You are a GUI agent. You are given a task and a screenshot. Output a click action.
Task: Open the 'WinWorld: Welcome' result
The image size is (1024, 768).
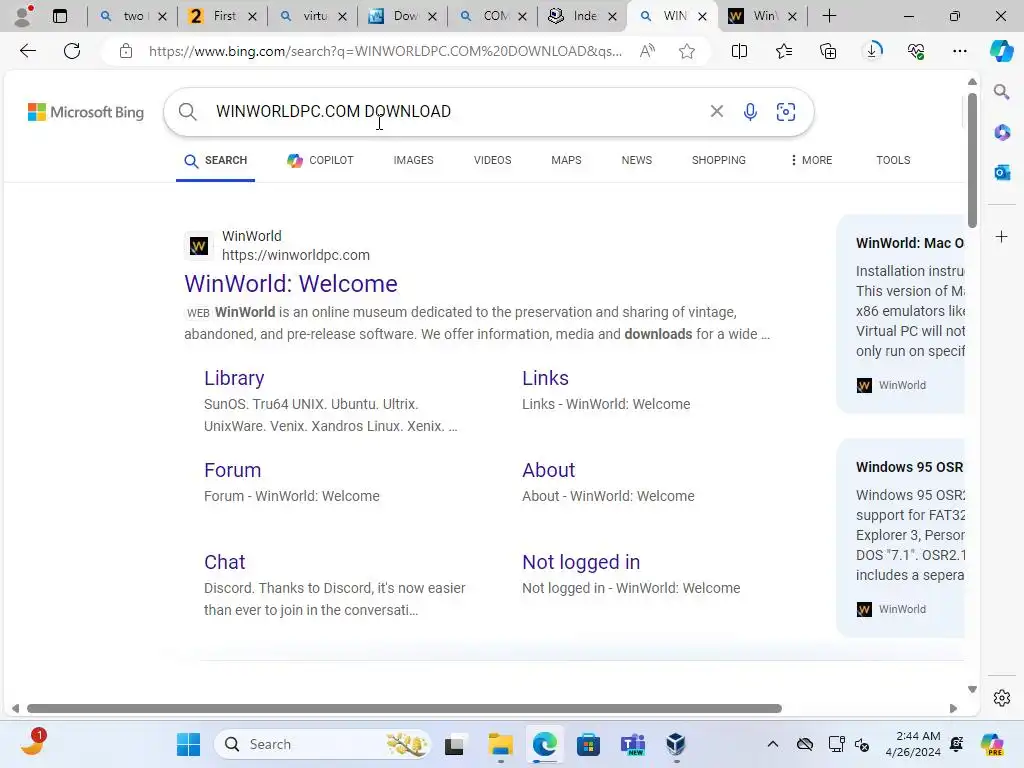[291, 283]
